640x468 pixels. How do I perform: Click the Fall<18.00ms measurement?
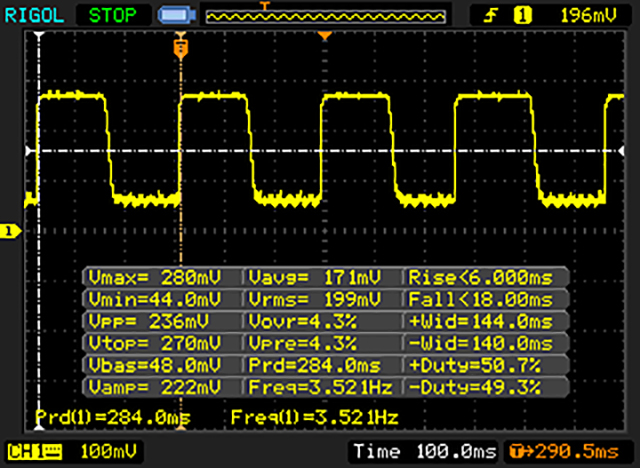[481, 300]
